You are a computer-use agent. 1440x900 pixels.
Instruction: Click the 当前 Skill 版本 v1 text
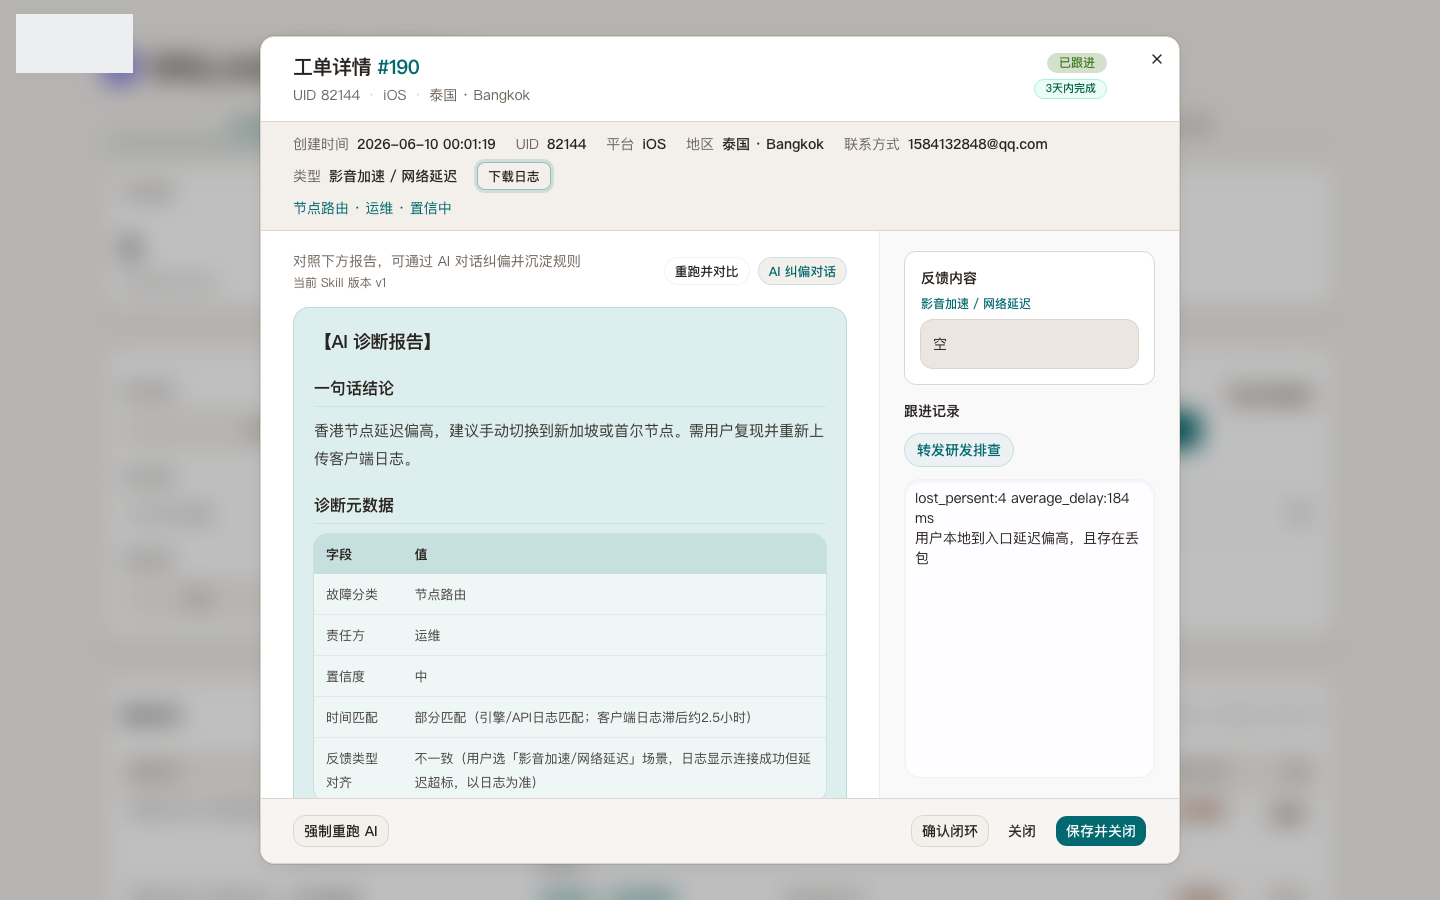[340, 283]
